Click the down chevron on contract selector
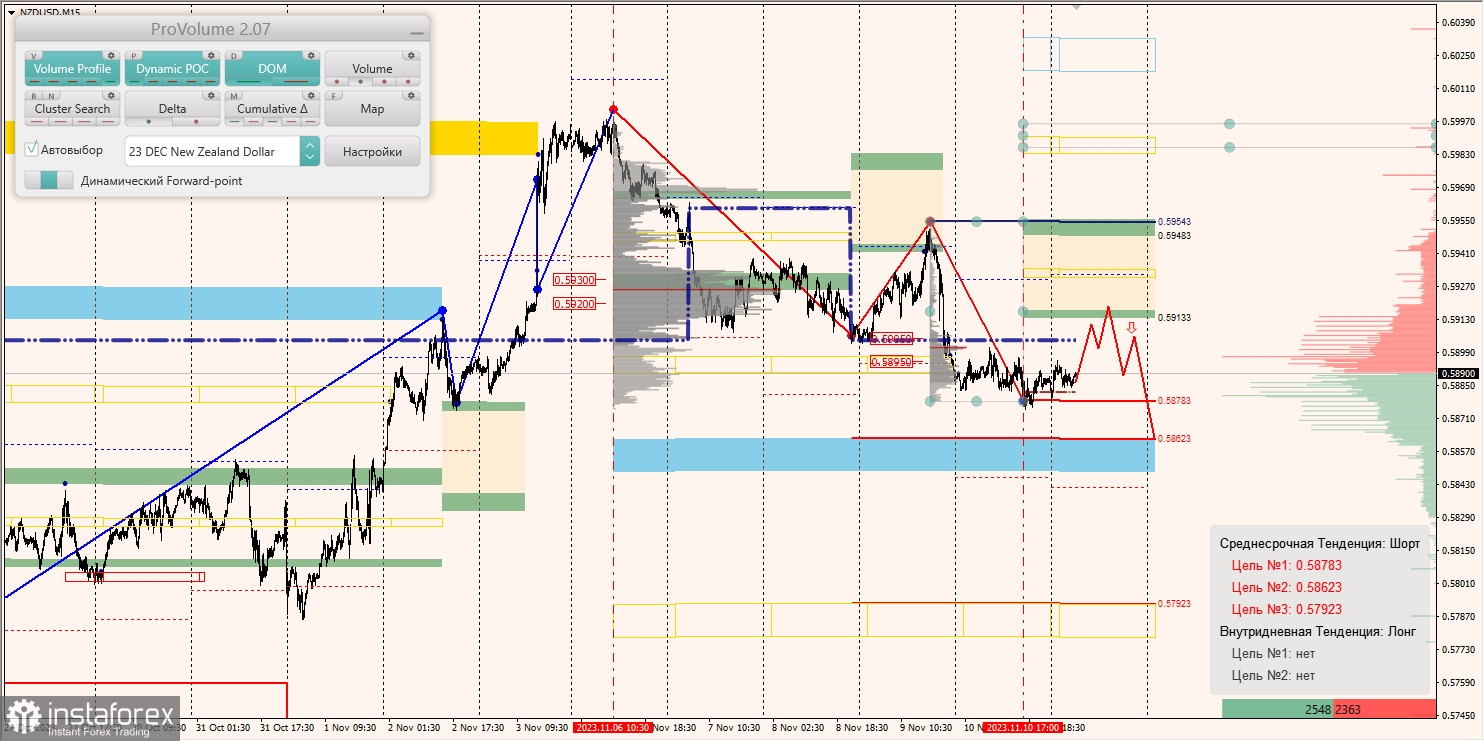This screenshot has height=741, width=1484. click(x=310, y=158)
